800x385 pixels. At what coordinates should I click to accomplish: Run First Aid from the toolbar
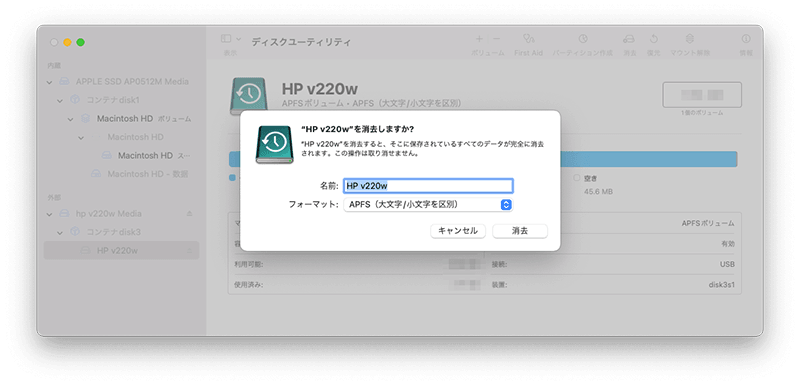point(528,39)
